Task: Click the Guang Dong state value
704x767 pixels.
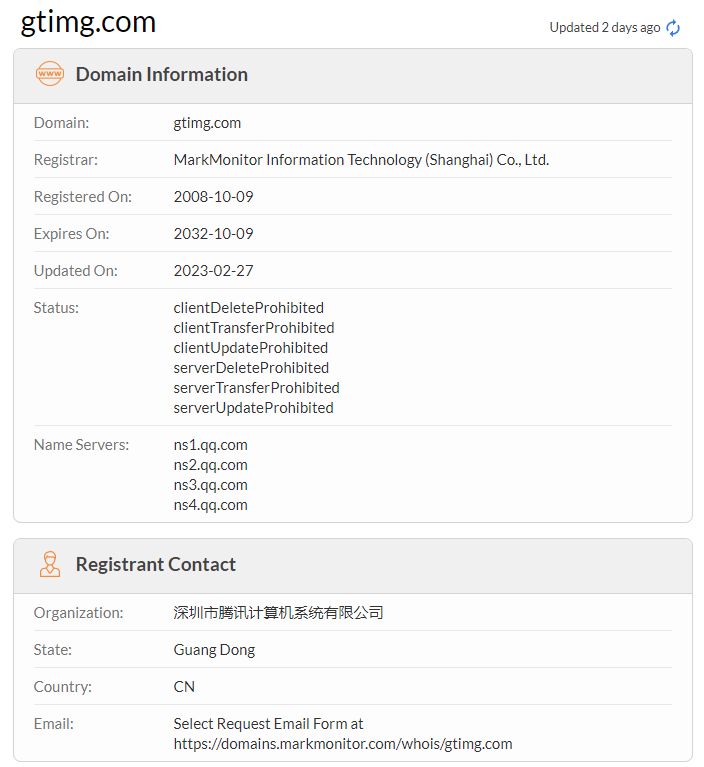Action: pos(214,650)
